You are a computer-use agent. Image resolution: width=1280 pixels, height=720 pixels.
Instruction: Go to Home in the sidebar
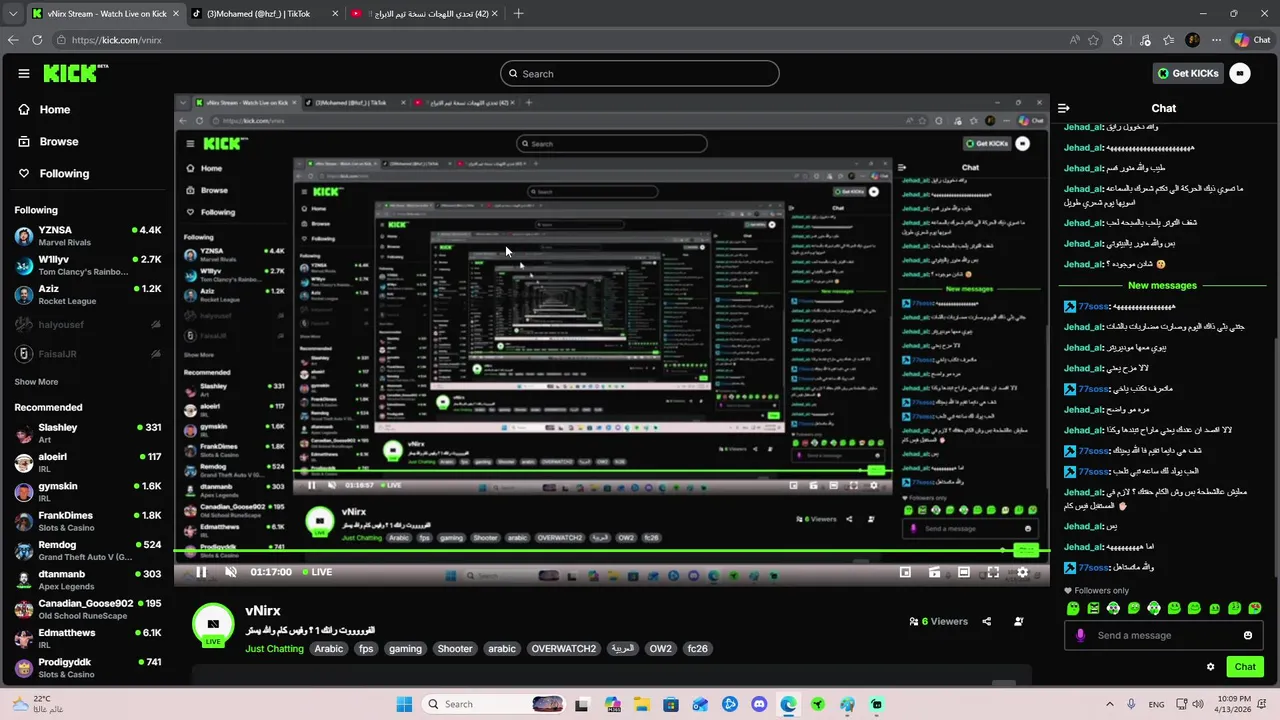click(44, 110)
